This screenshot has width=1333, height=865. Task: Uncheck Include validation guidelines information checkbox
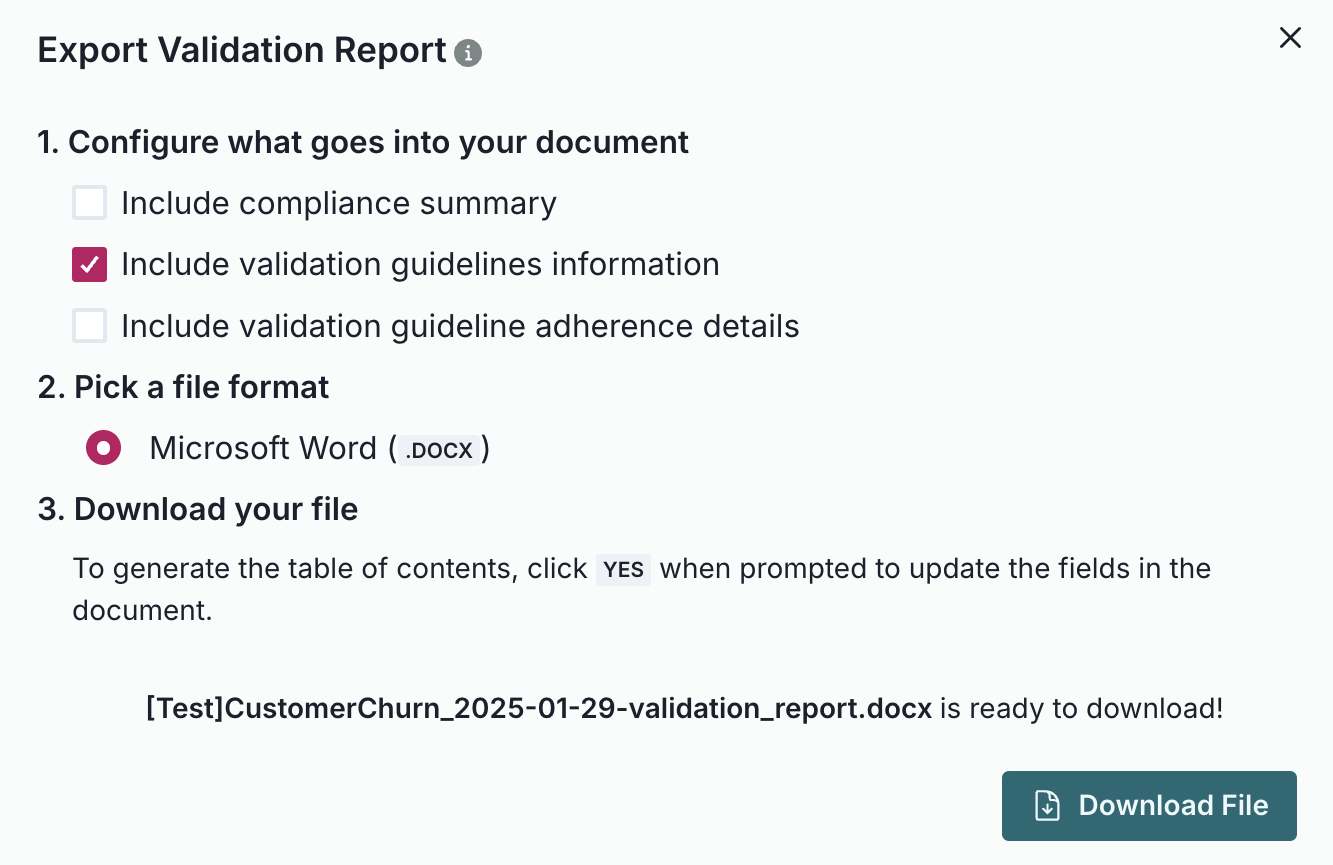tap(90, 265)
